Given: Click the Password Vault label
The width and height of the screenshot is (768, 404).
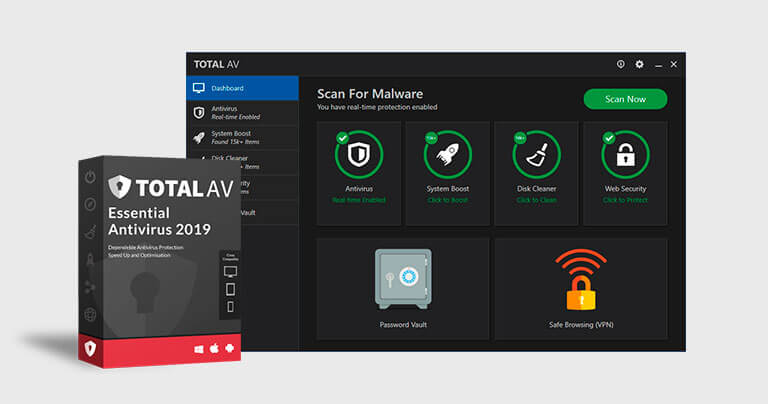Looking at the screenshot, I should point(403,325).
